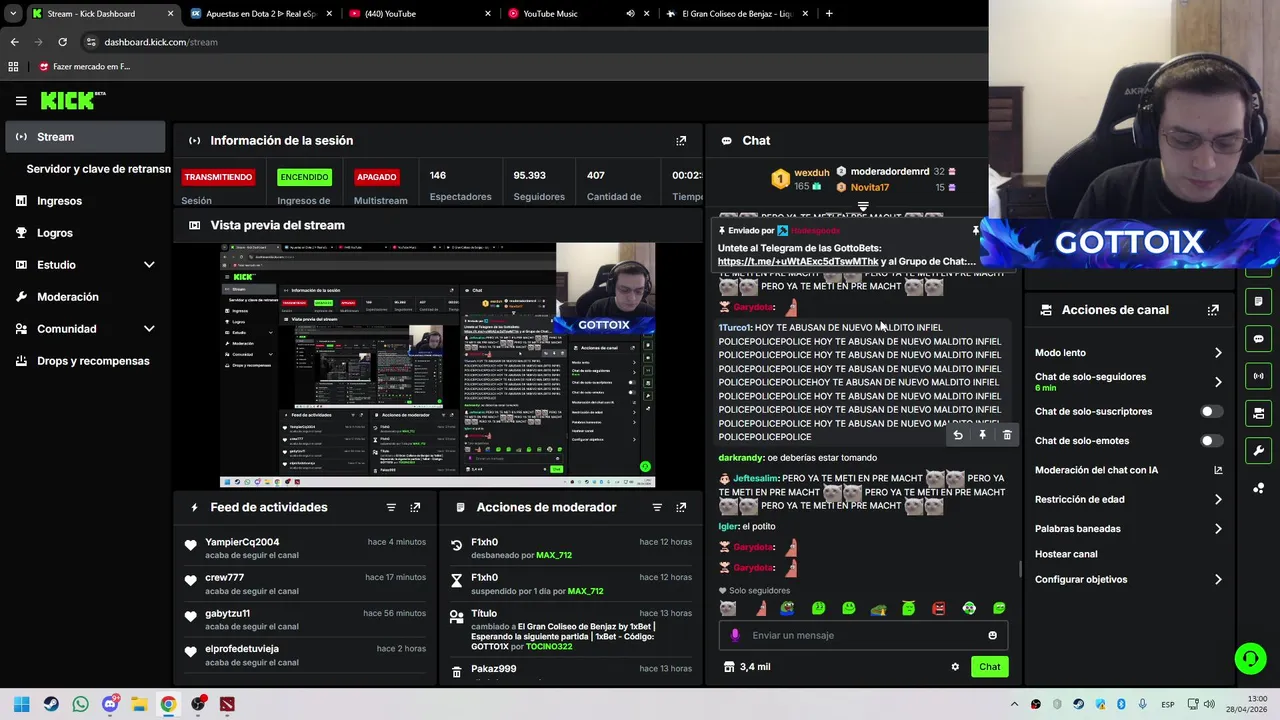This screenshot has width=1280, height=720.
Task: Open Ingresos in the sidebar
Action: pyautogui.click(x=85, y=201)
